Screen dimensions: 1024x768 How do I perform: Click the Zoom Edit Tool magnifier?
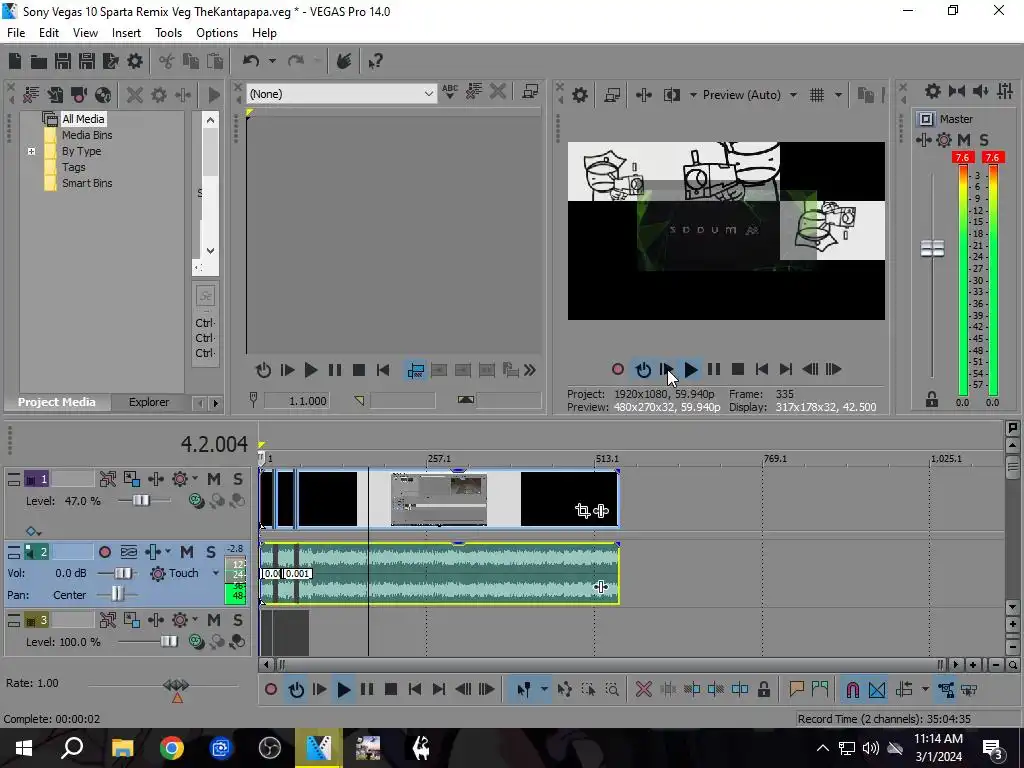click(612, 689)
